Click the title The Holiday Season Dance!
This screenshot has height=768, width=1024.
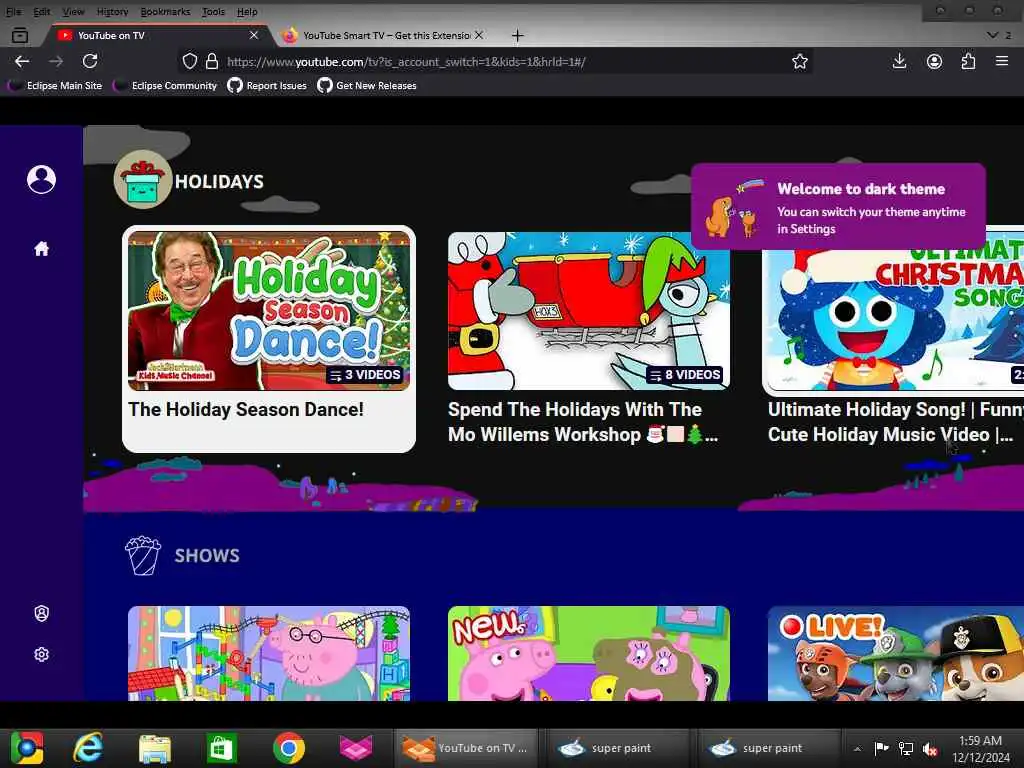(246, 409)
